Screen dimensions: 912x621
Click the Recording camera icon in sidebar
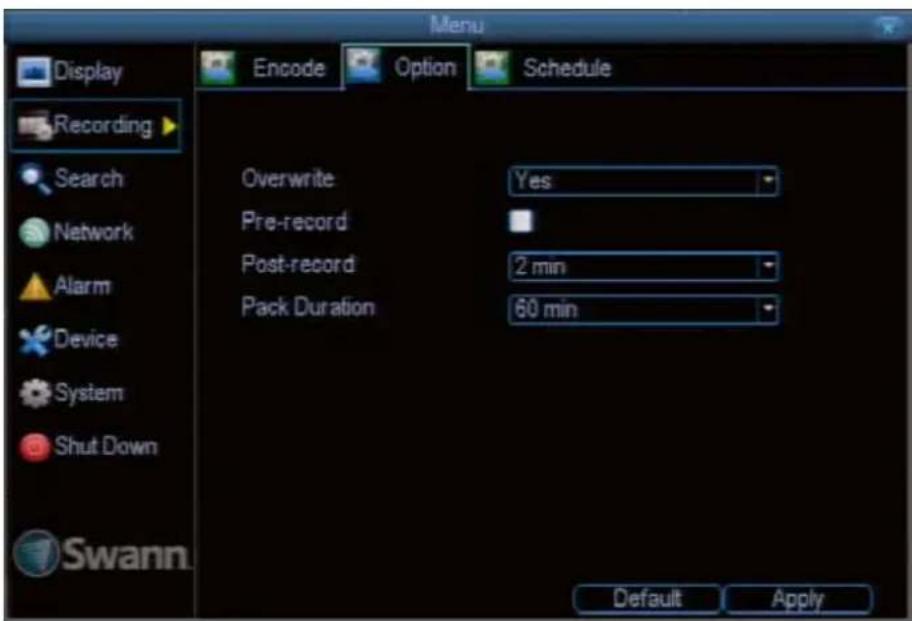35,126
